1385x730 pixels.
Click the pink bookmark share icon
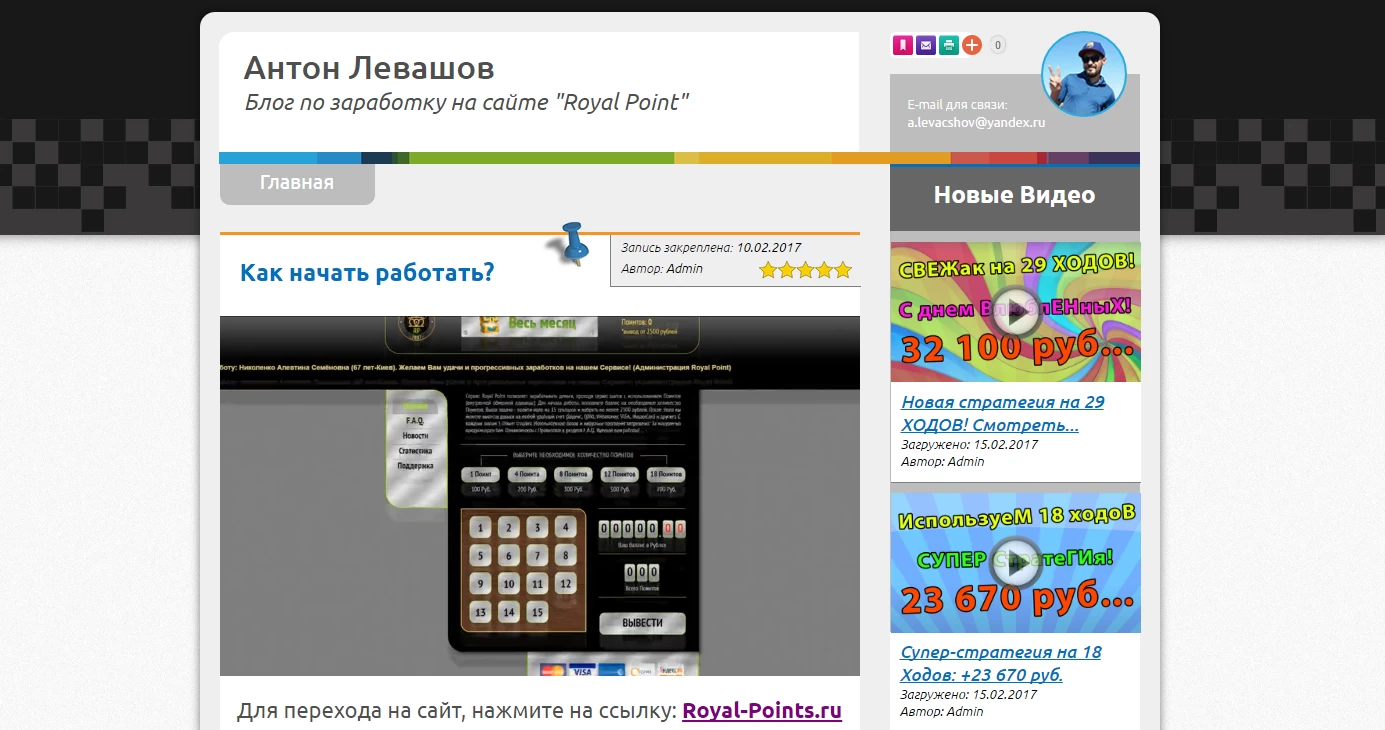tap(902, 45)
